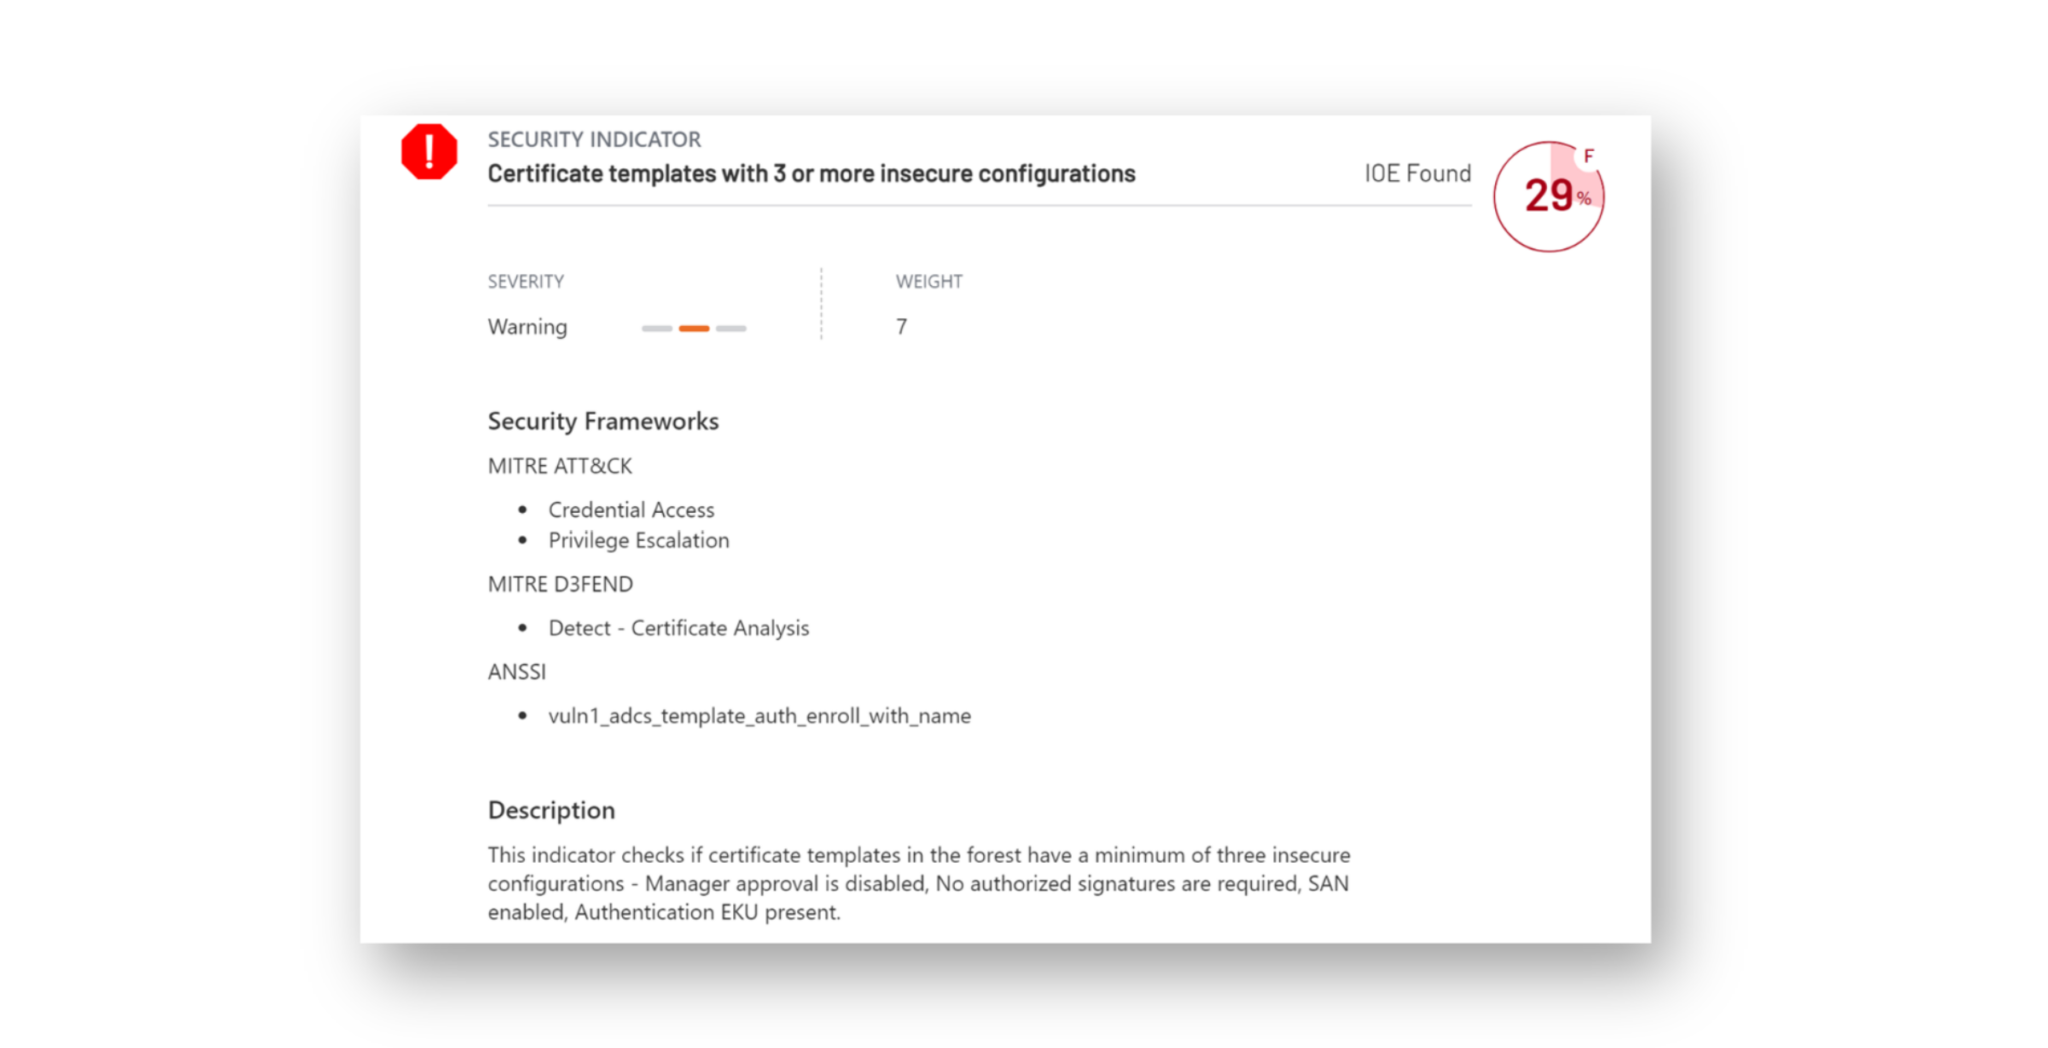Image resolution: width=2048 pixels, height=1048 pixels.
Task: Expand the MITRE D3FEND section
Action: (x=560, y=583)
